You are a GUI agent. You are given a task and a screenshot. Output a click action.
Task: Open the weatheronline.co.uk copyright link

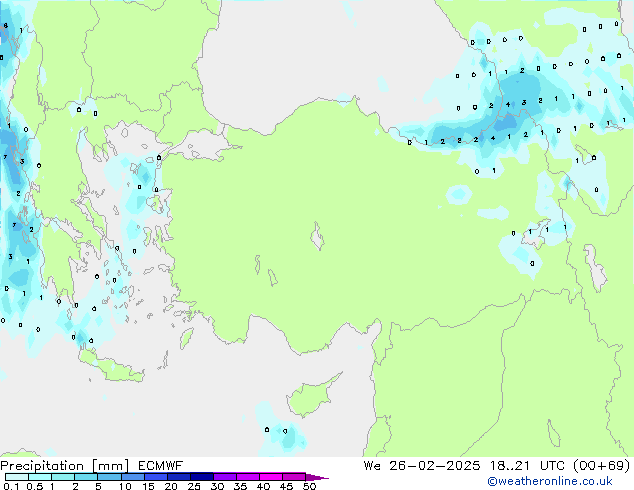[550, 481]
